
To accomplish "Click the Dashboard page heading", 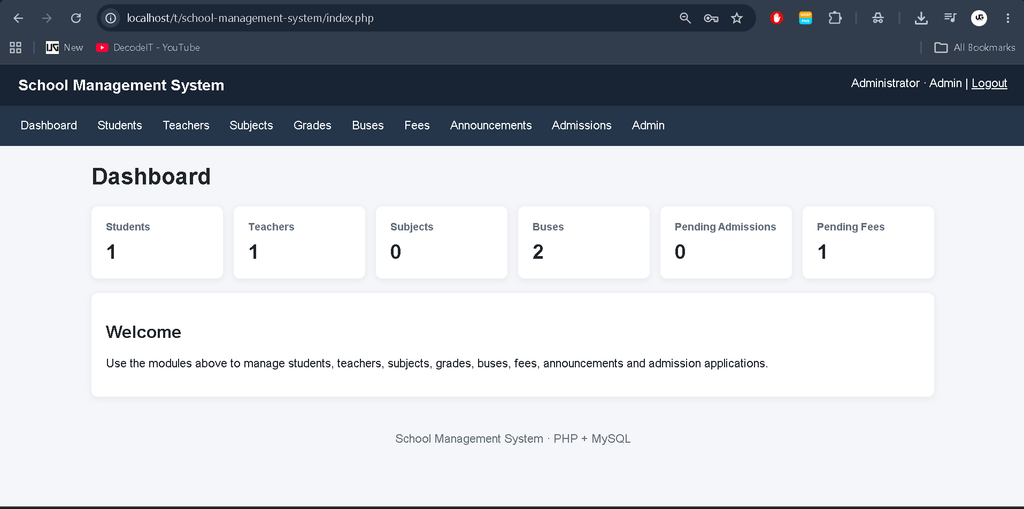I will 152,177.
